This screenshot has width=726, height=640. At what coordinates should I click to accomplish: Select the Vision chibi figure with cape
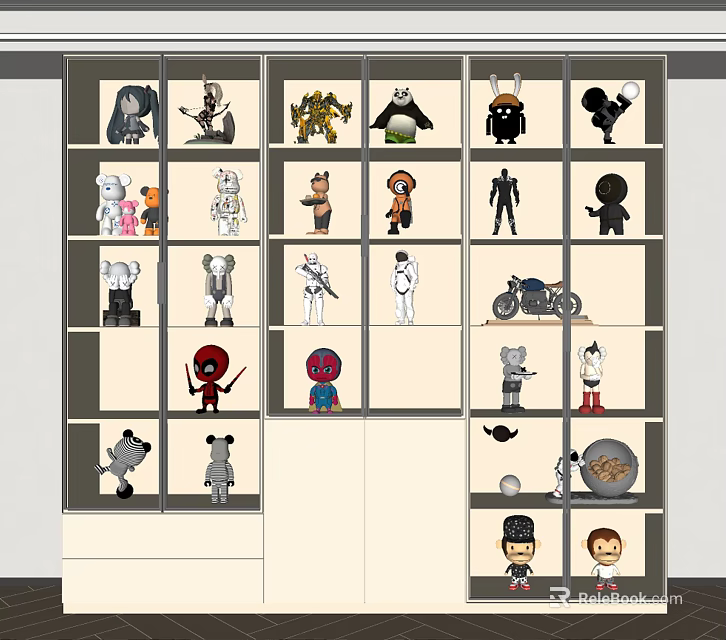point(324,381)
